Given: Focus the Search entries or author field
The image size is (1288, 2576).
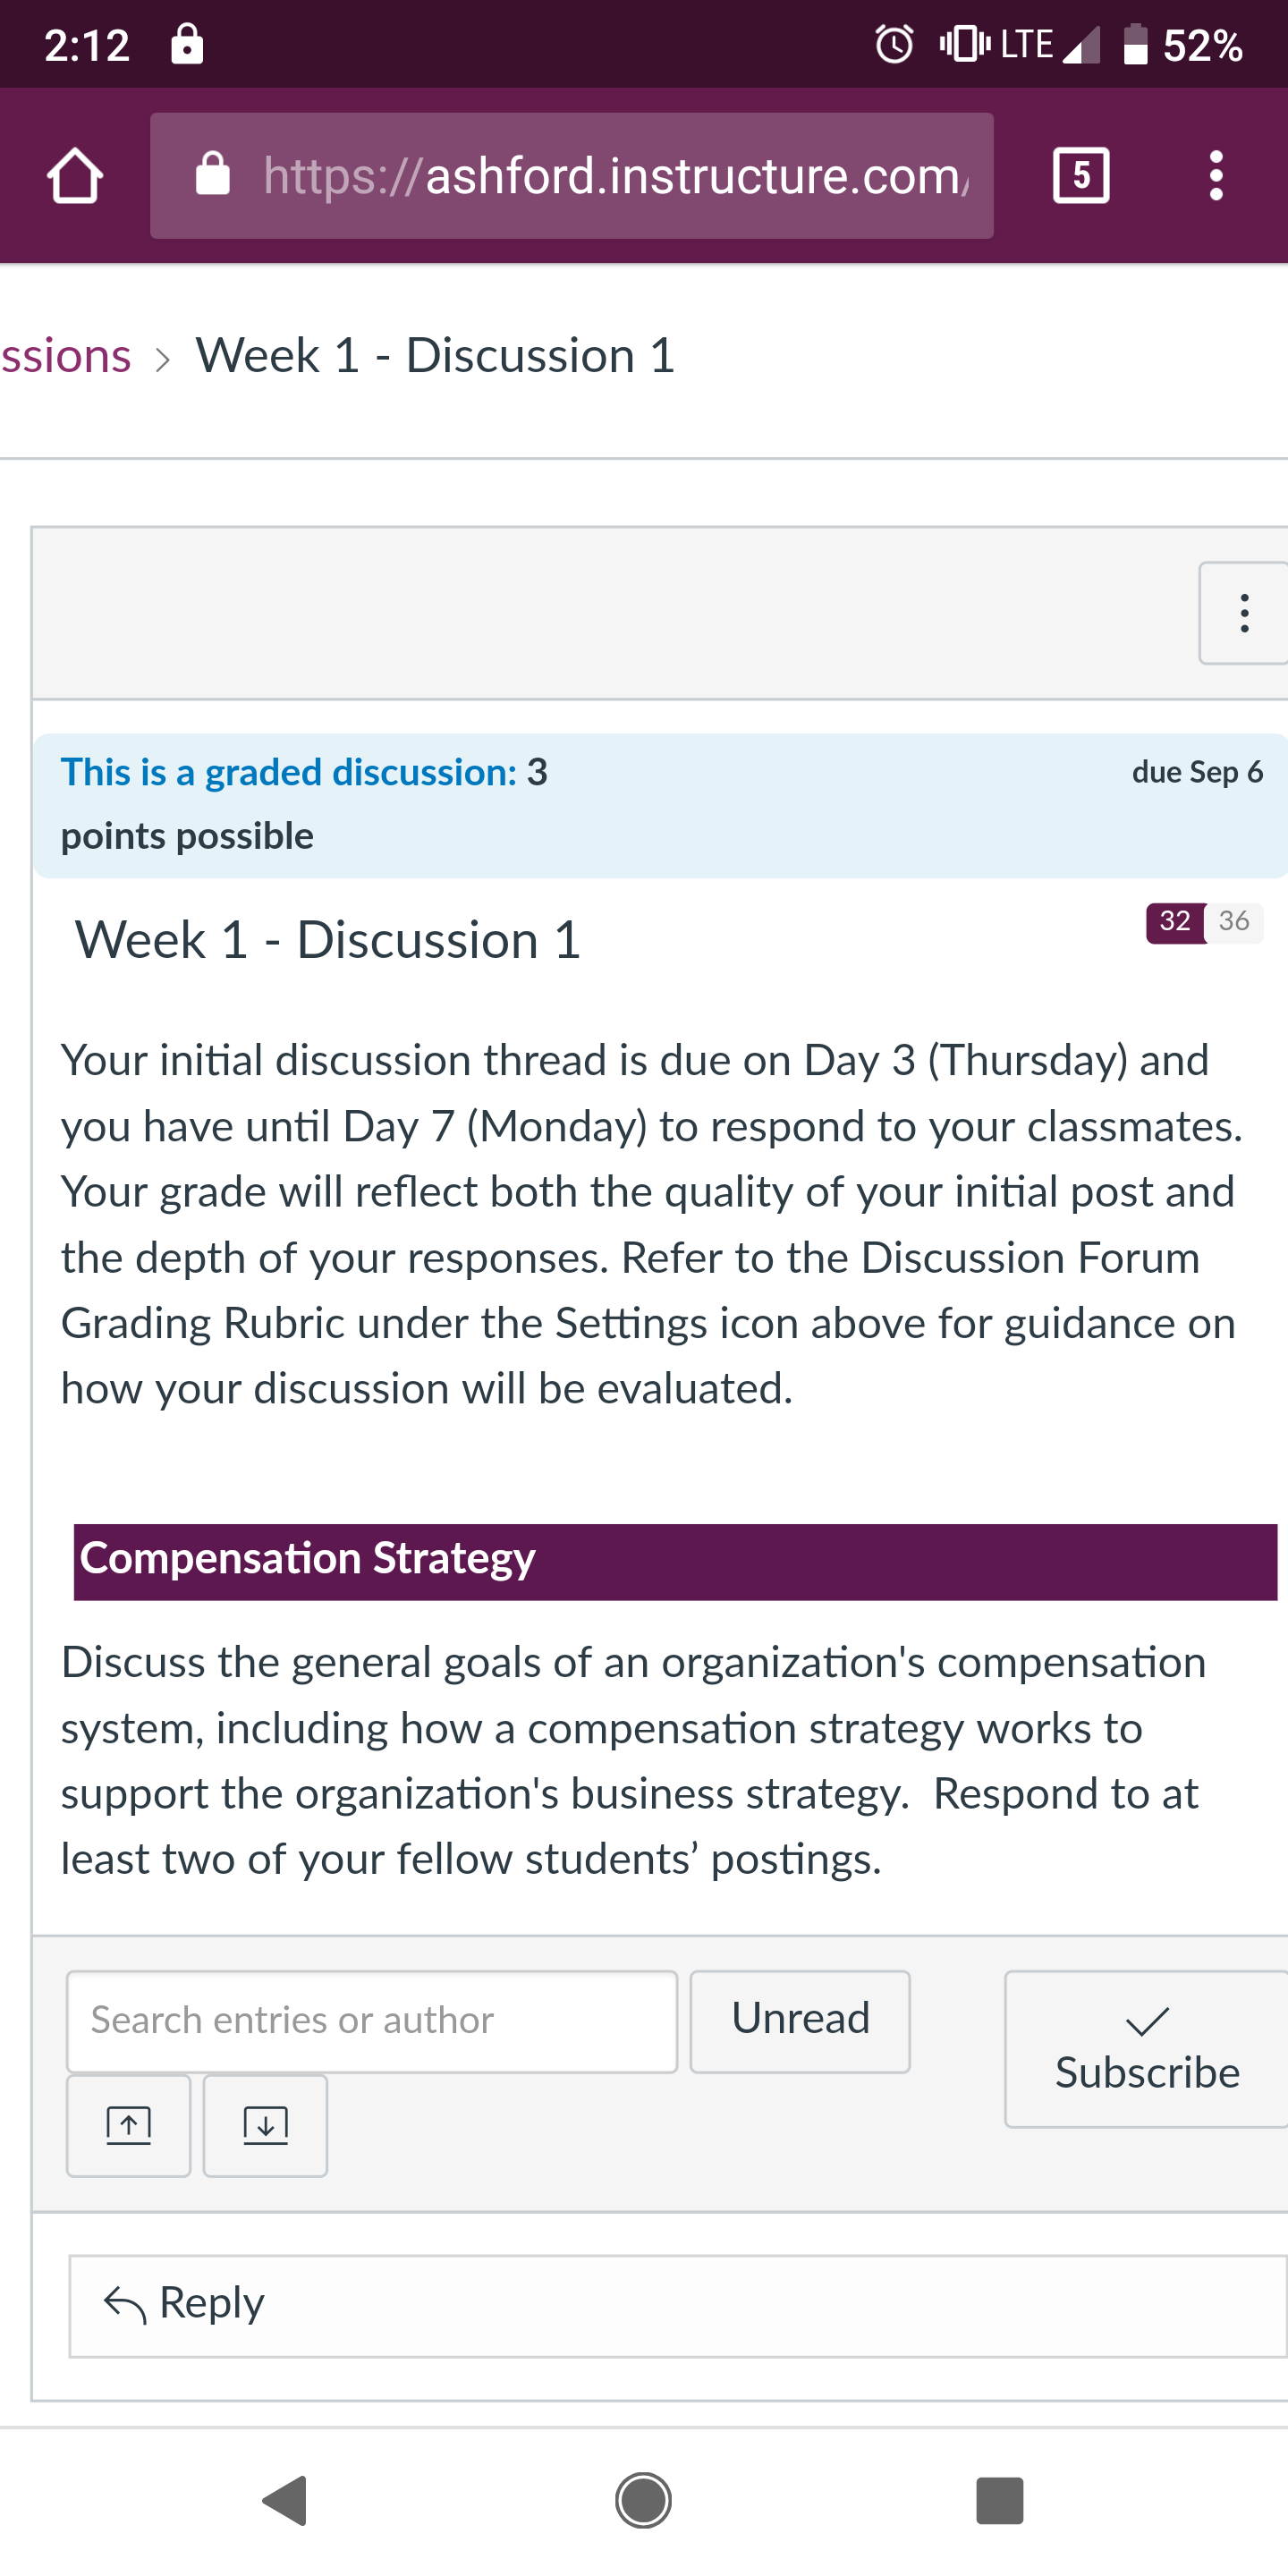Looking at the screenshot, I should coord(372,2021).
